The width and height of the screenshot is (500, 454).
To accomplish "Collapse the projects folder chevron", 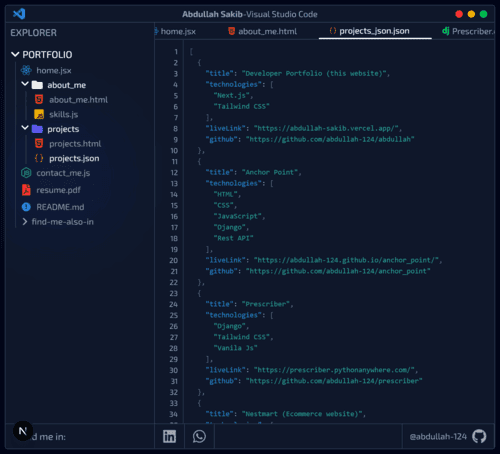I will pos(25,128).
